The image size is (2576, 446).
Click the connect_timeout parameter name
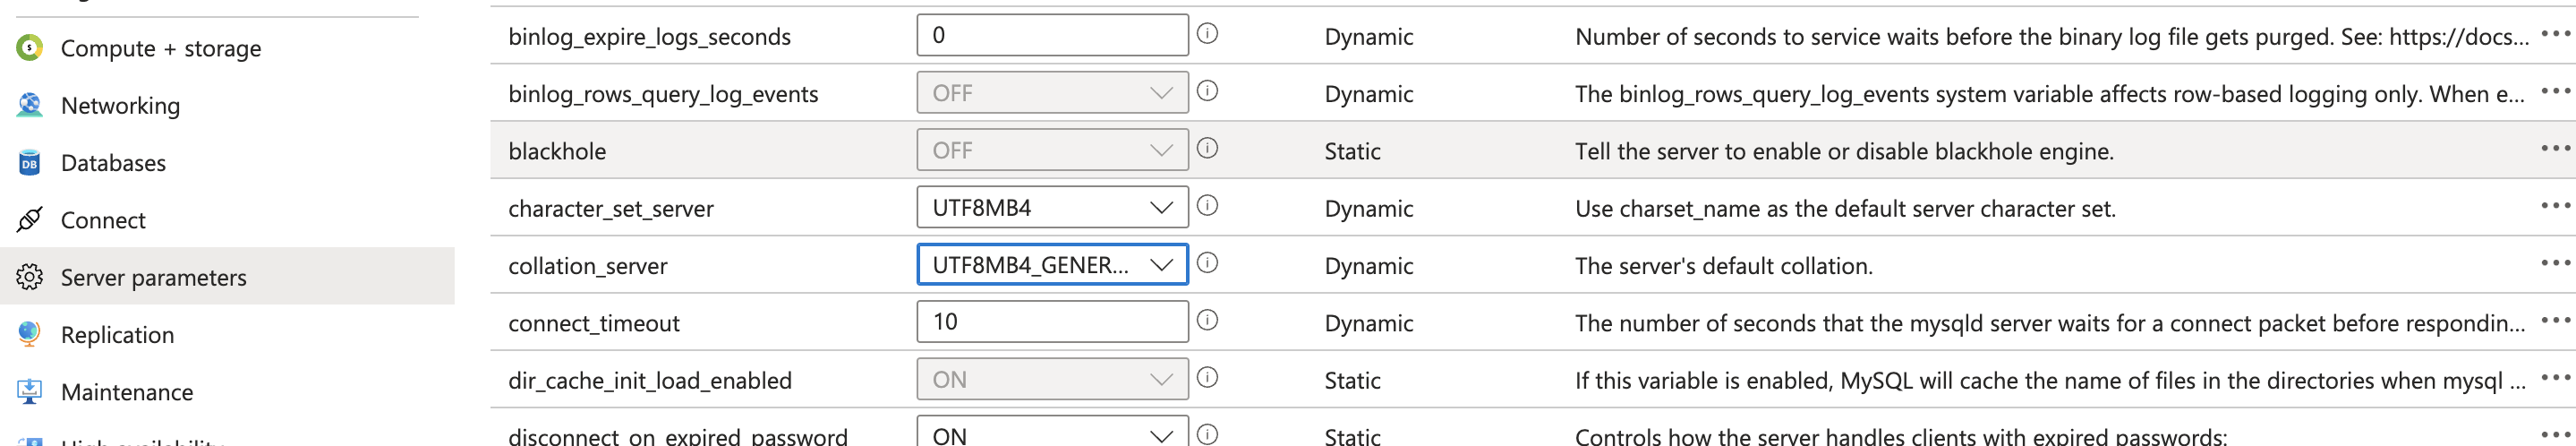[x=594, y=323]
